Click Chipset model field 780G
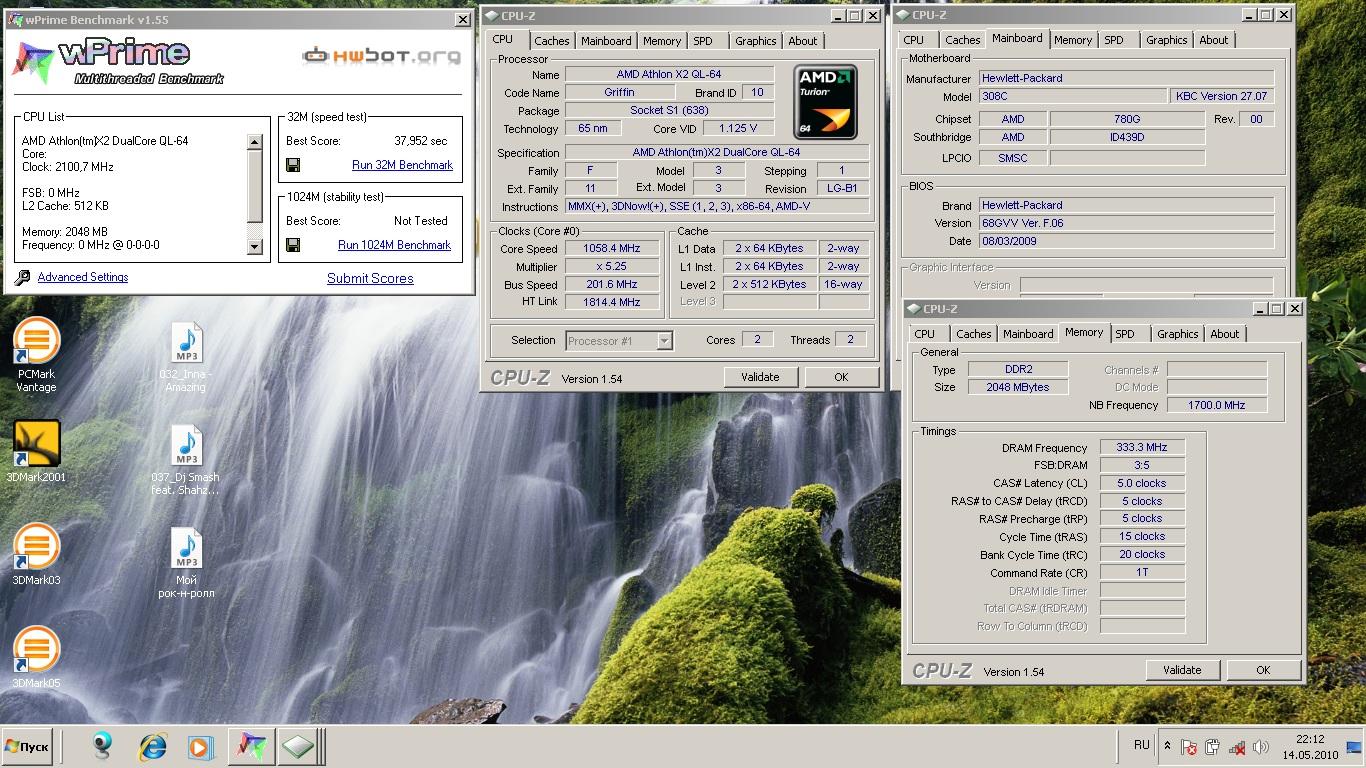The image size is (1366, 768). (1127, 119)
